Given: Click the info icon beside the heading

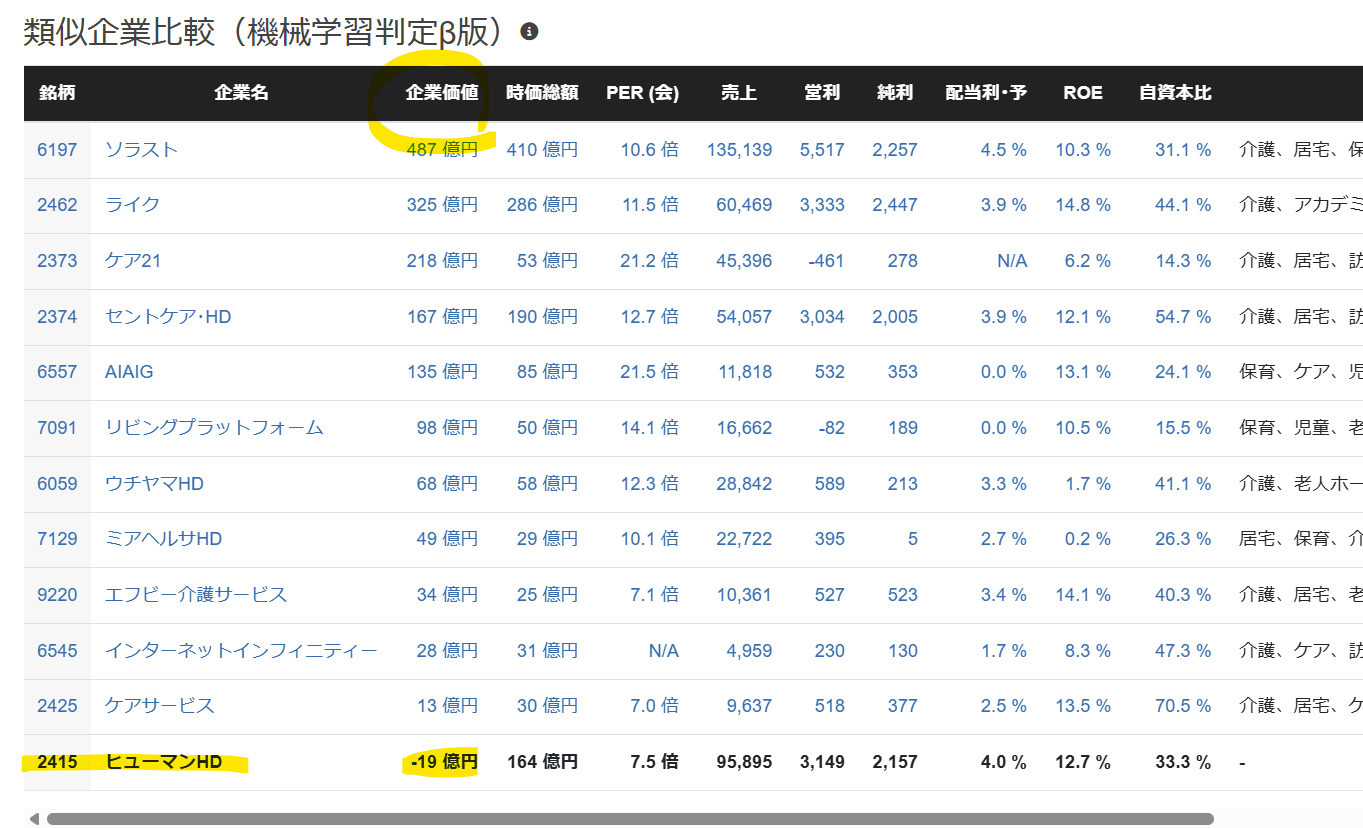Looking at the screenshot, I should [x=530, y=32].
